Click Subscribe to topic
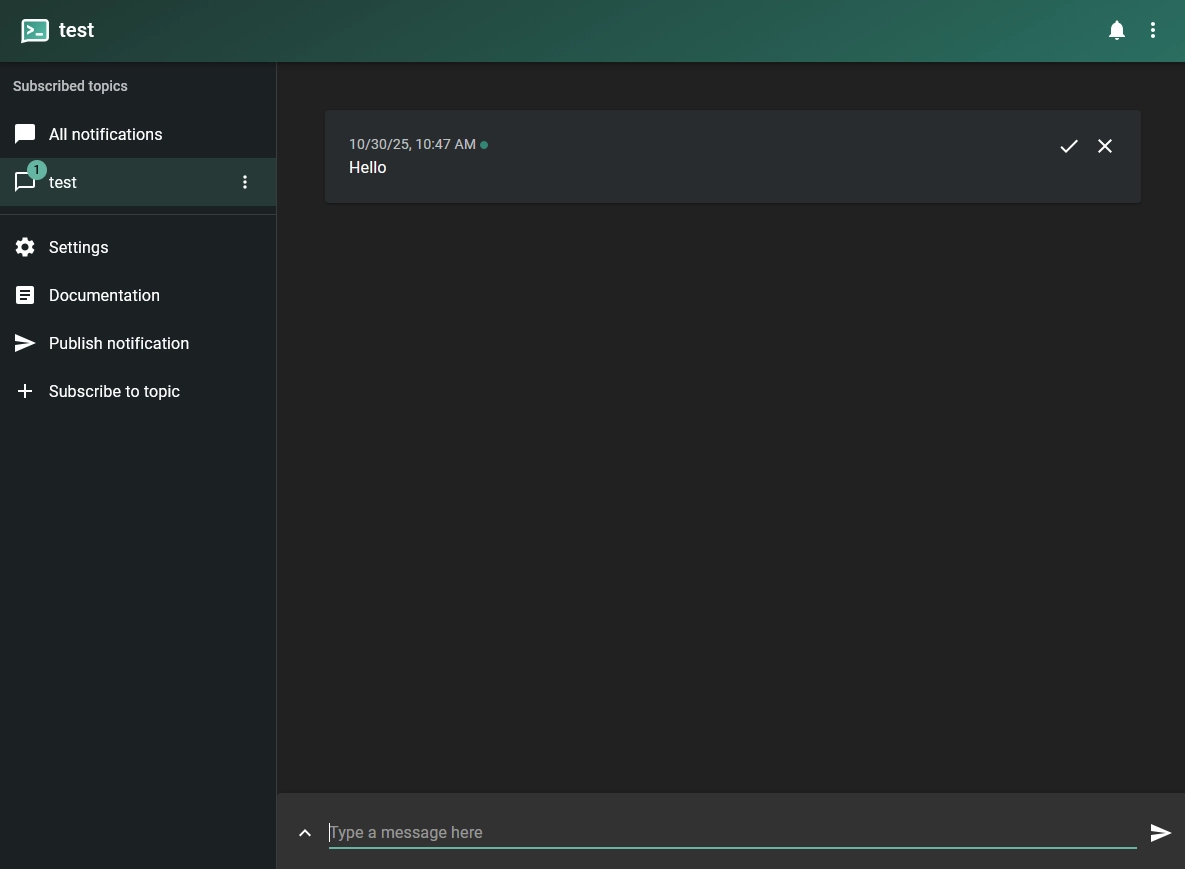The image size is (1185, 869). [114, 391]
